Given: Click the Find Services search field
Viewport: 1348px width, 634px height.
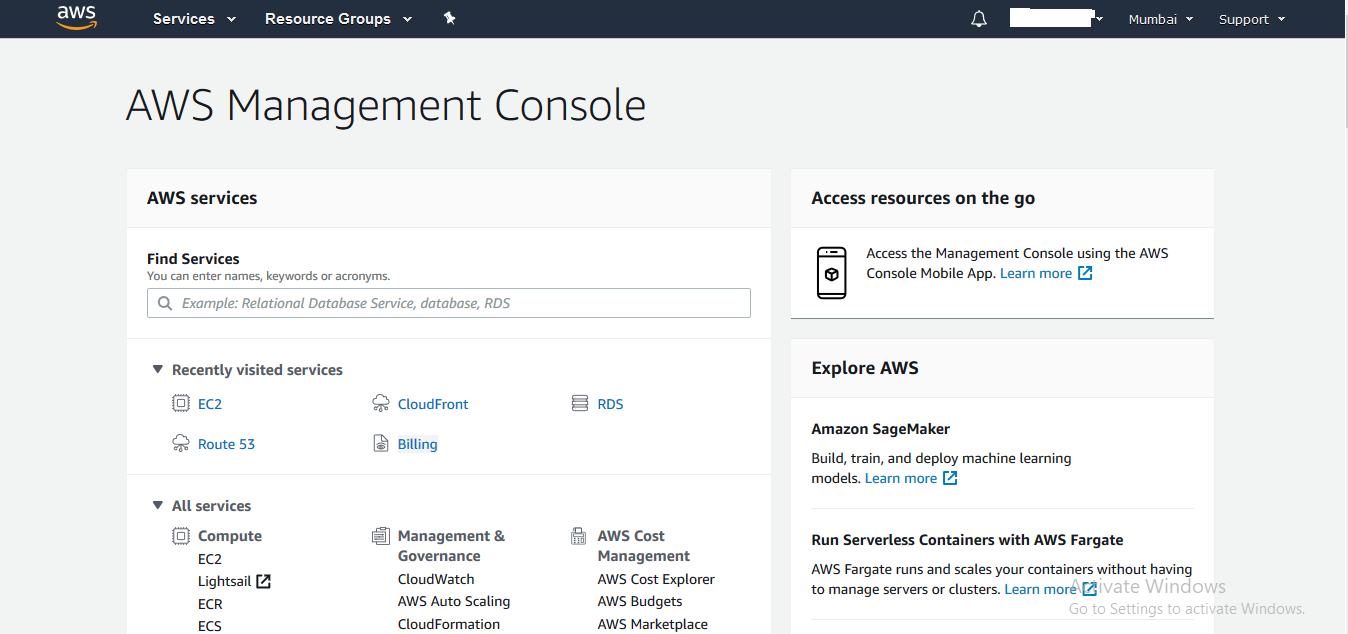Looking at the screenshot, I should (x=448, y=302).
